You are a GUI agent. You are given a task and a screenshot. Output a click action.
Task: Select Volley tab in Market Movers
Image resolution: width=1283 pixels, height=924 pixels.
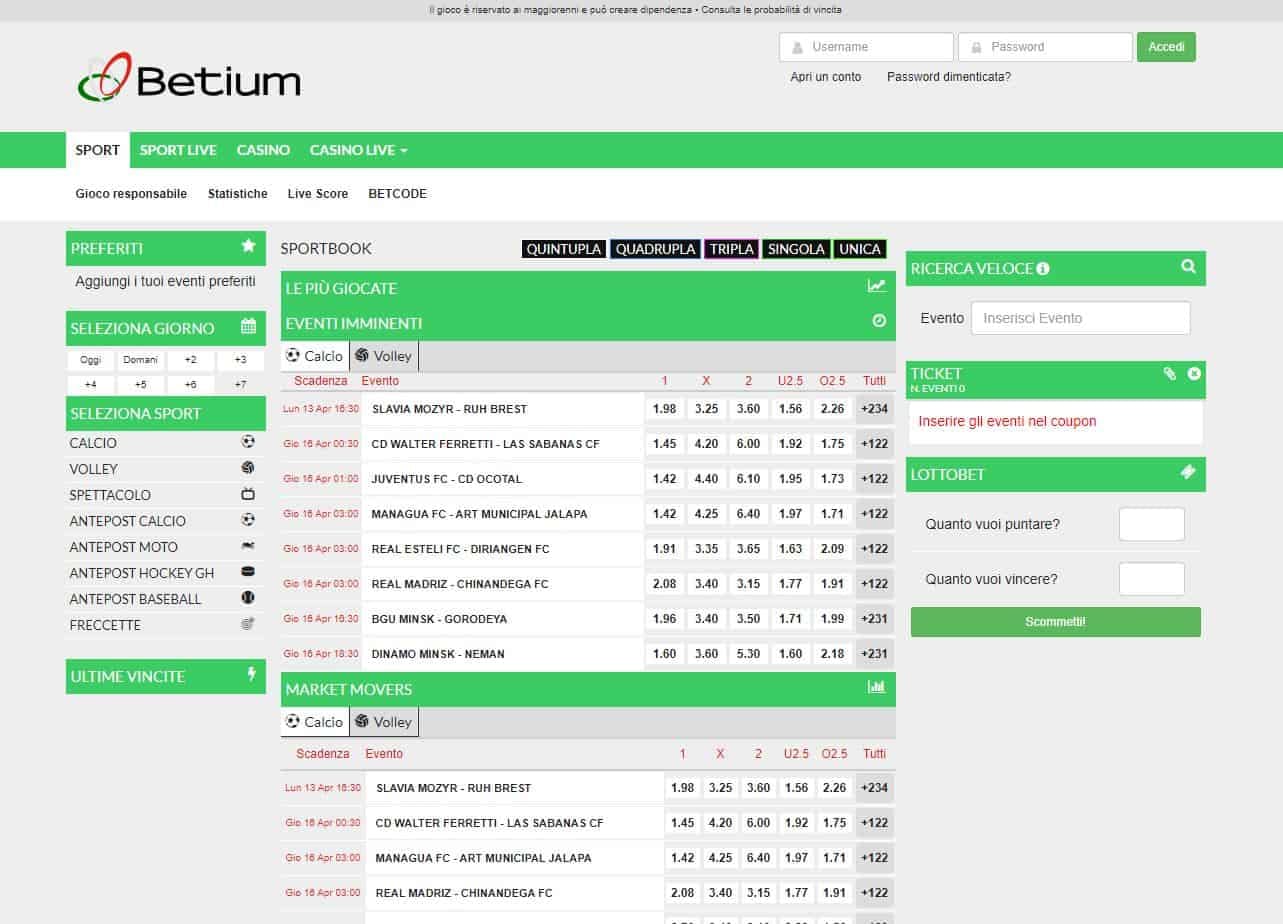point(384,722)
